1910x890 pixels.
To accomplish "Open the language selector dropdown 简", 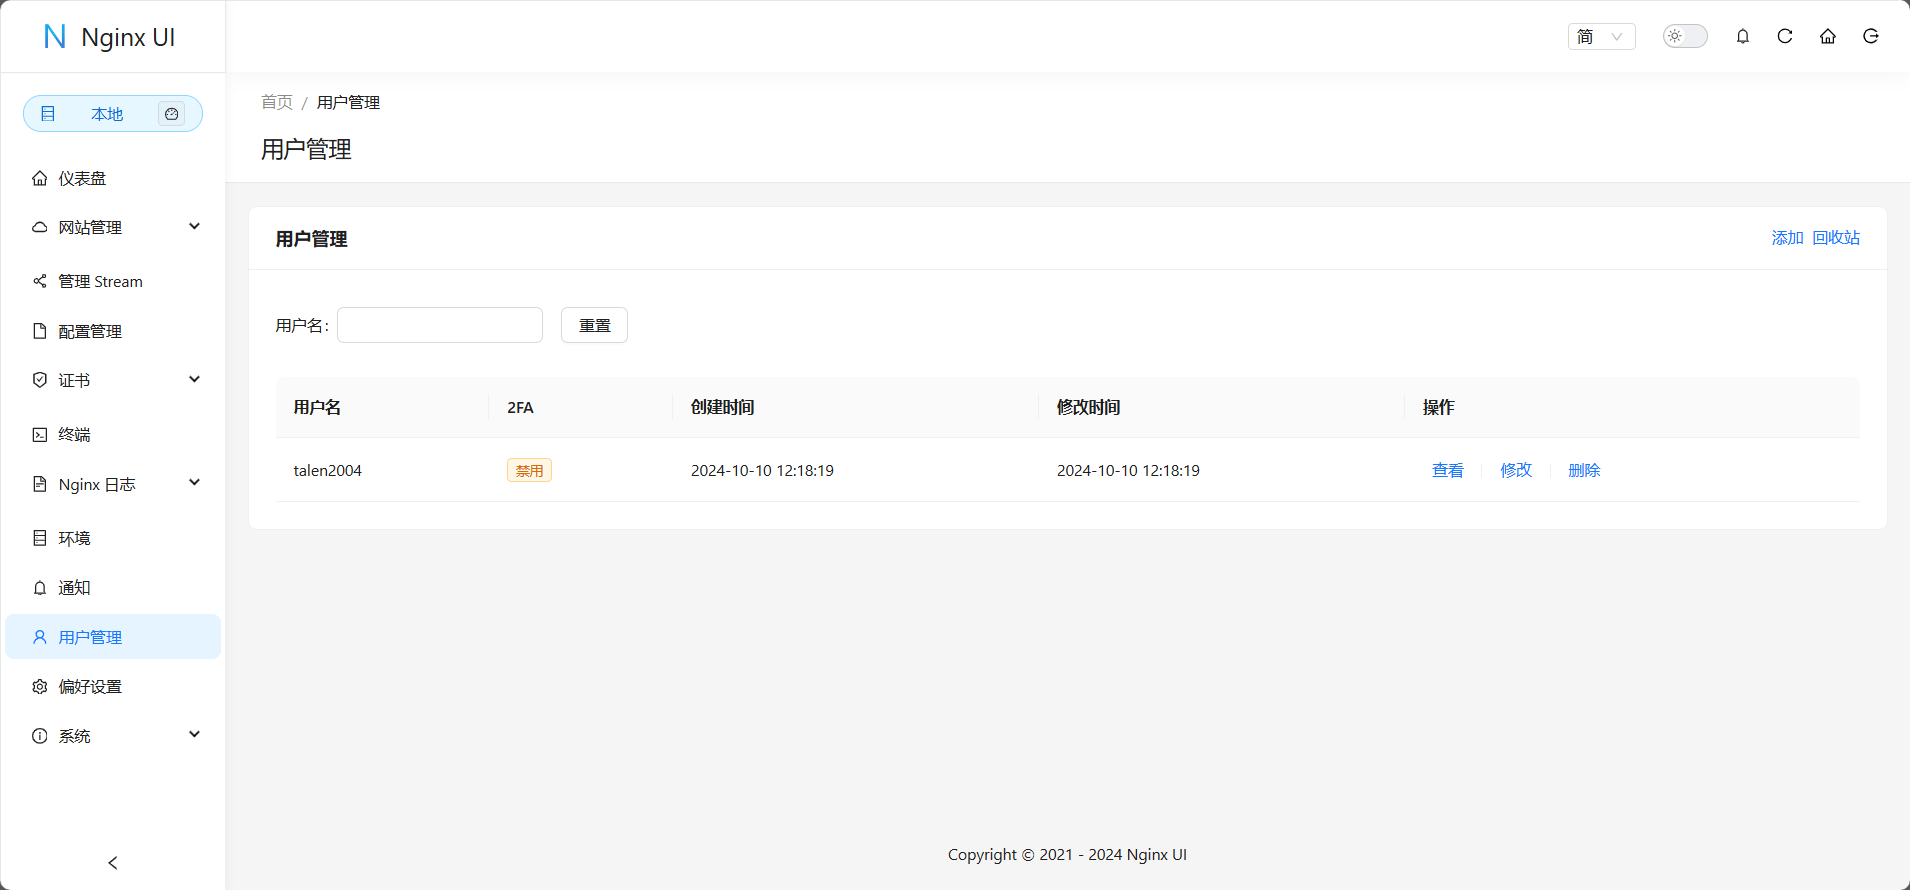I will (1601, 37).
